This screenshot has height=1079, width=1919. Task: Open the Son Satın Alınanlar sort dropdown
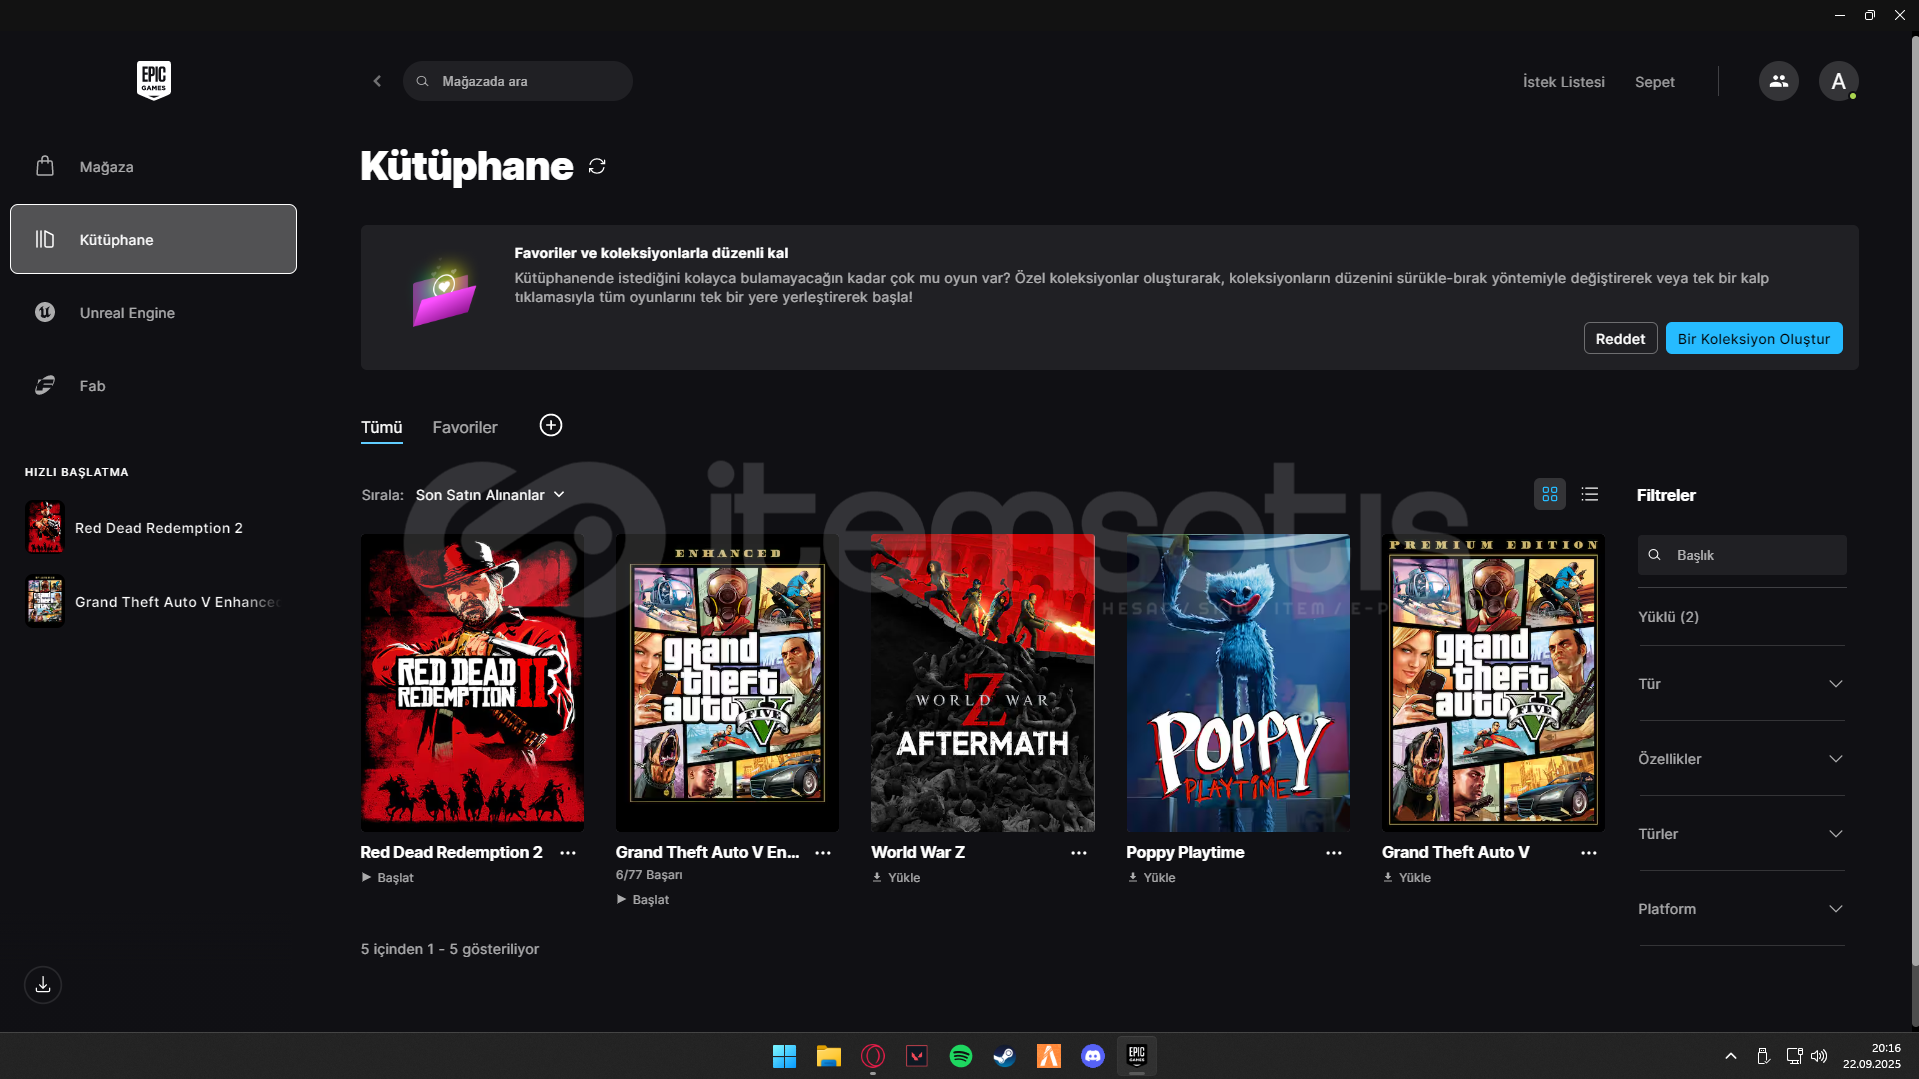coord(490,495)
